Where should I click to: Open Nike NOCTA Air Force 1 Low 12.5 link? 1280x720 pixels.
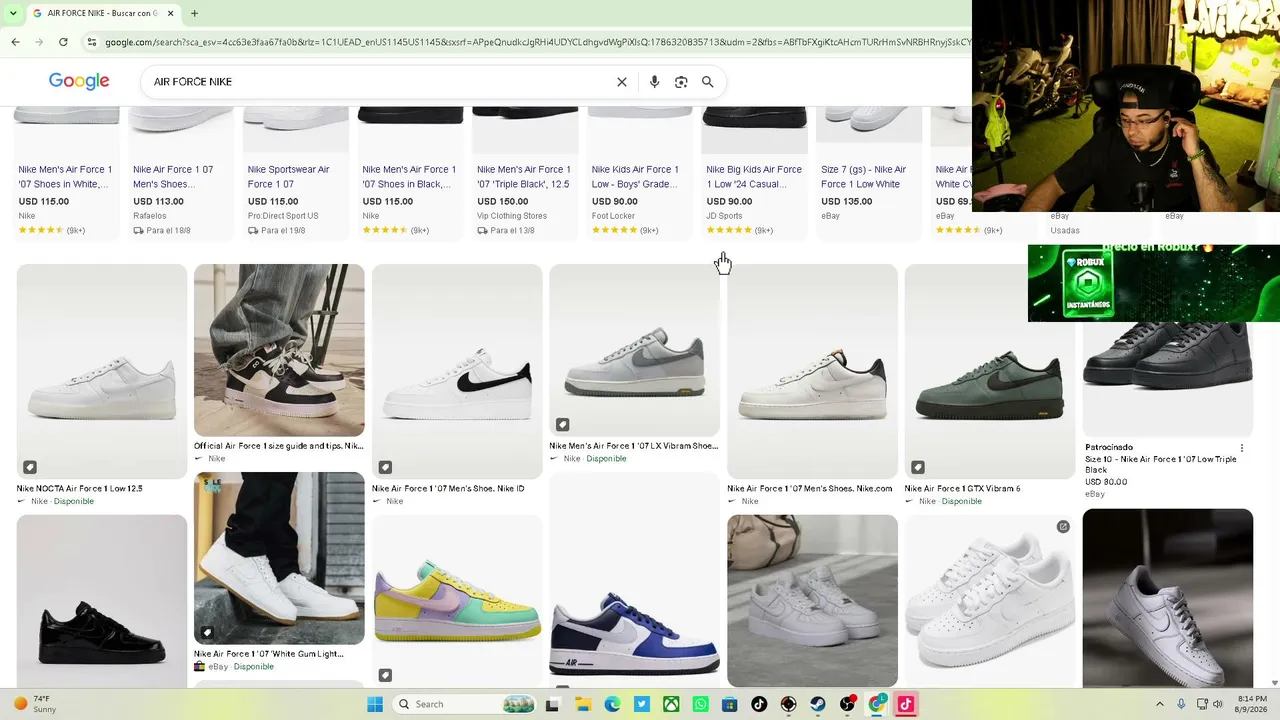pos(80,489)
